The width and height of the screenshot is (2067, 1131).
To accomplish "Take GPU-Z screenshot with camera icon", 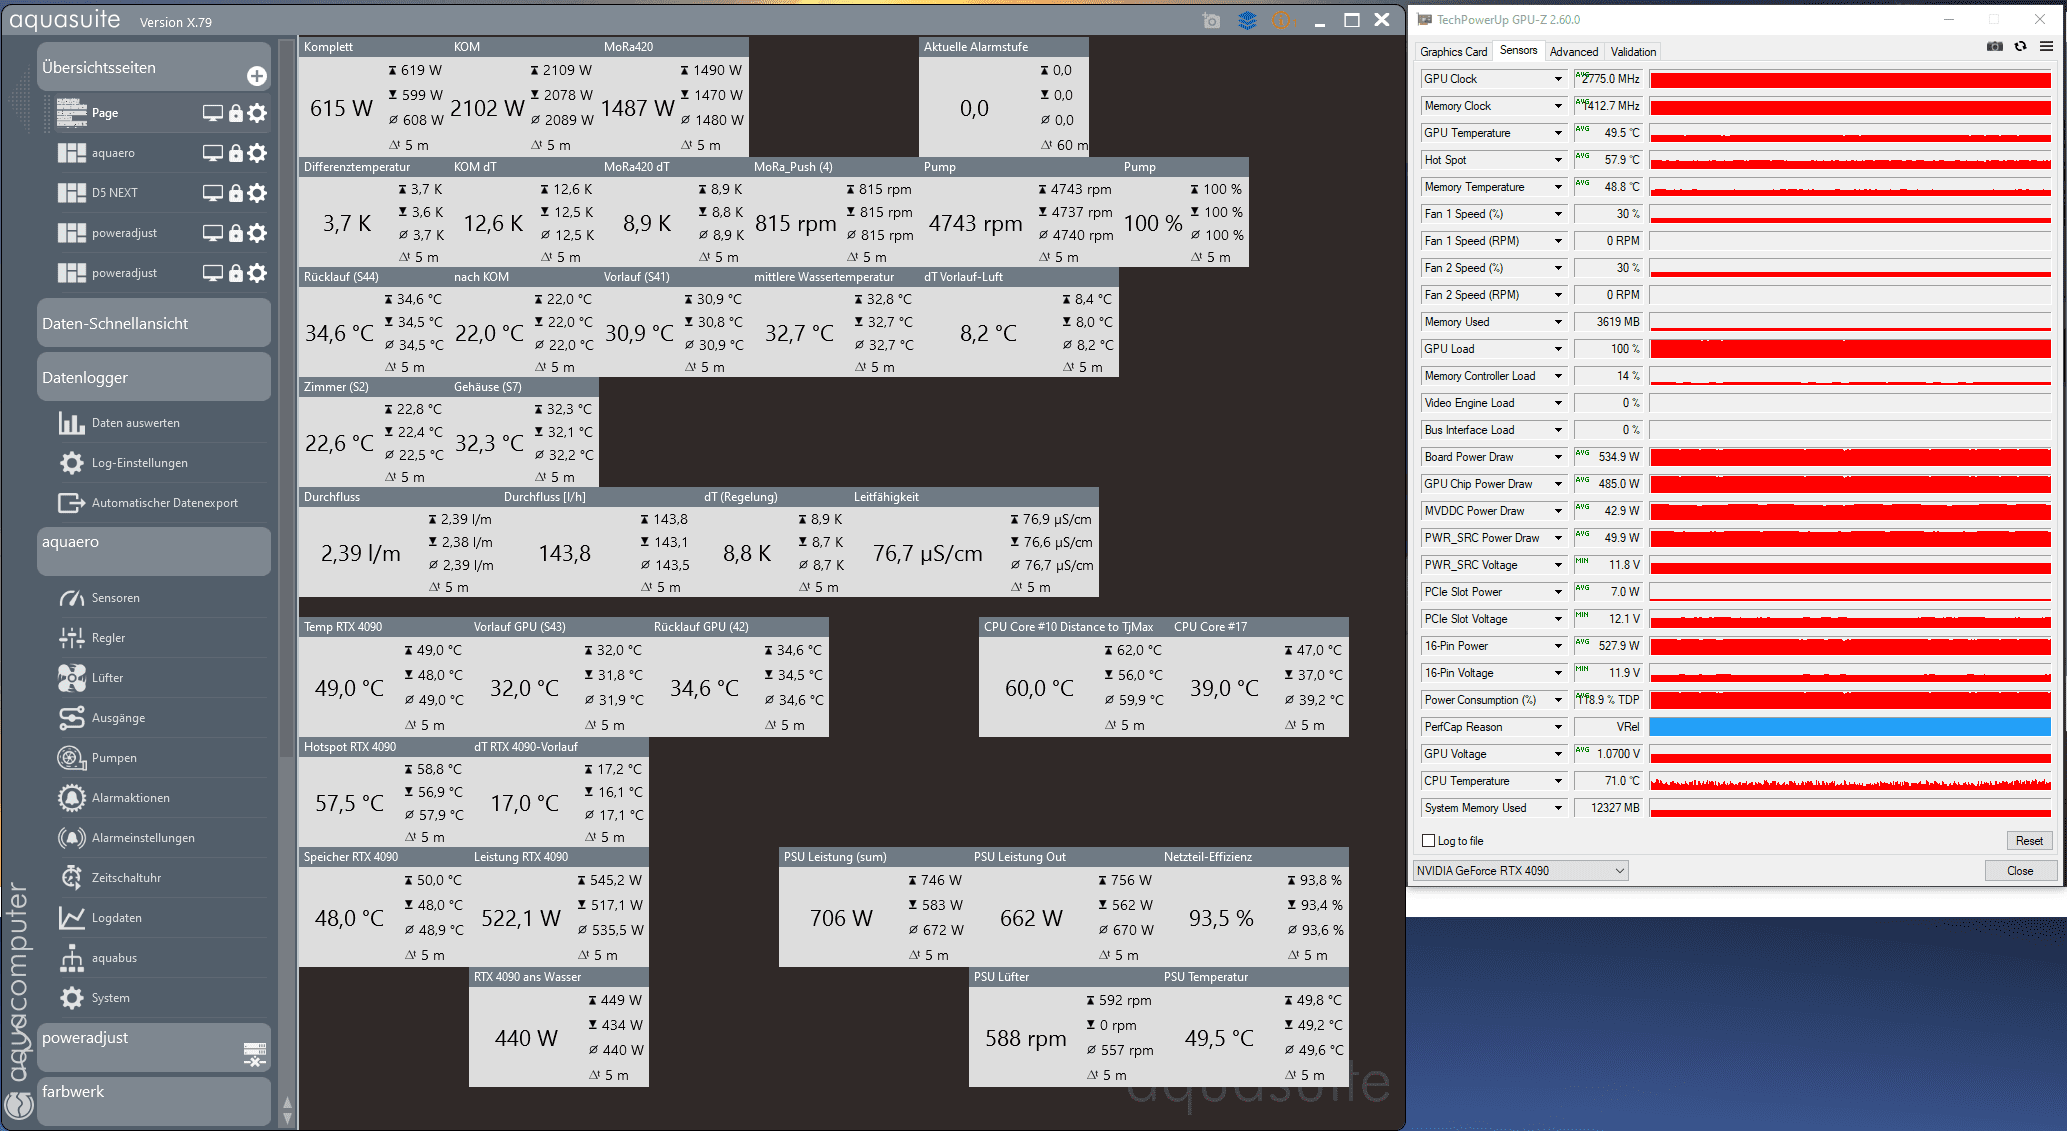I will coord(1994,47).
